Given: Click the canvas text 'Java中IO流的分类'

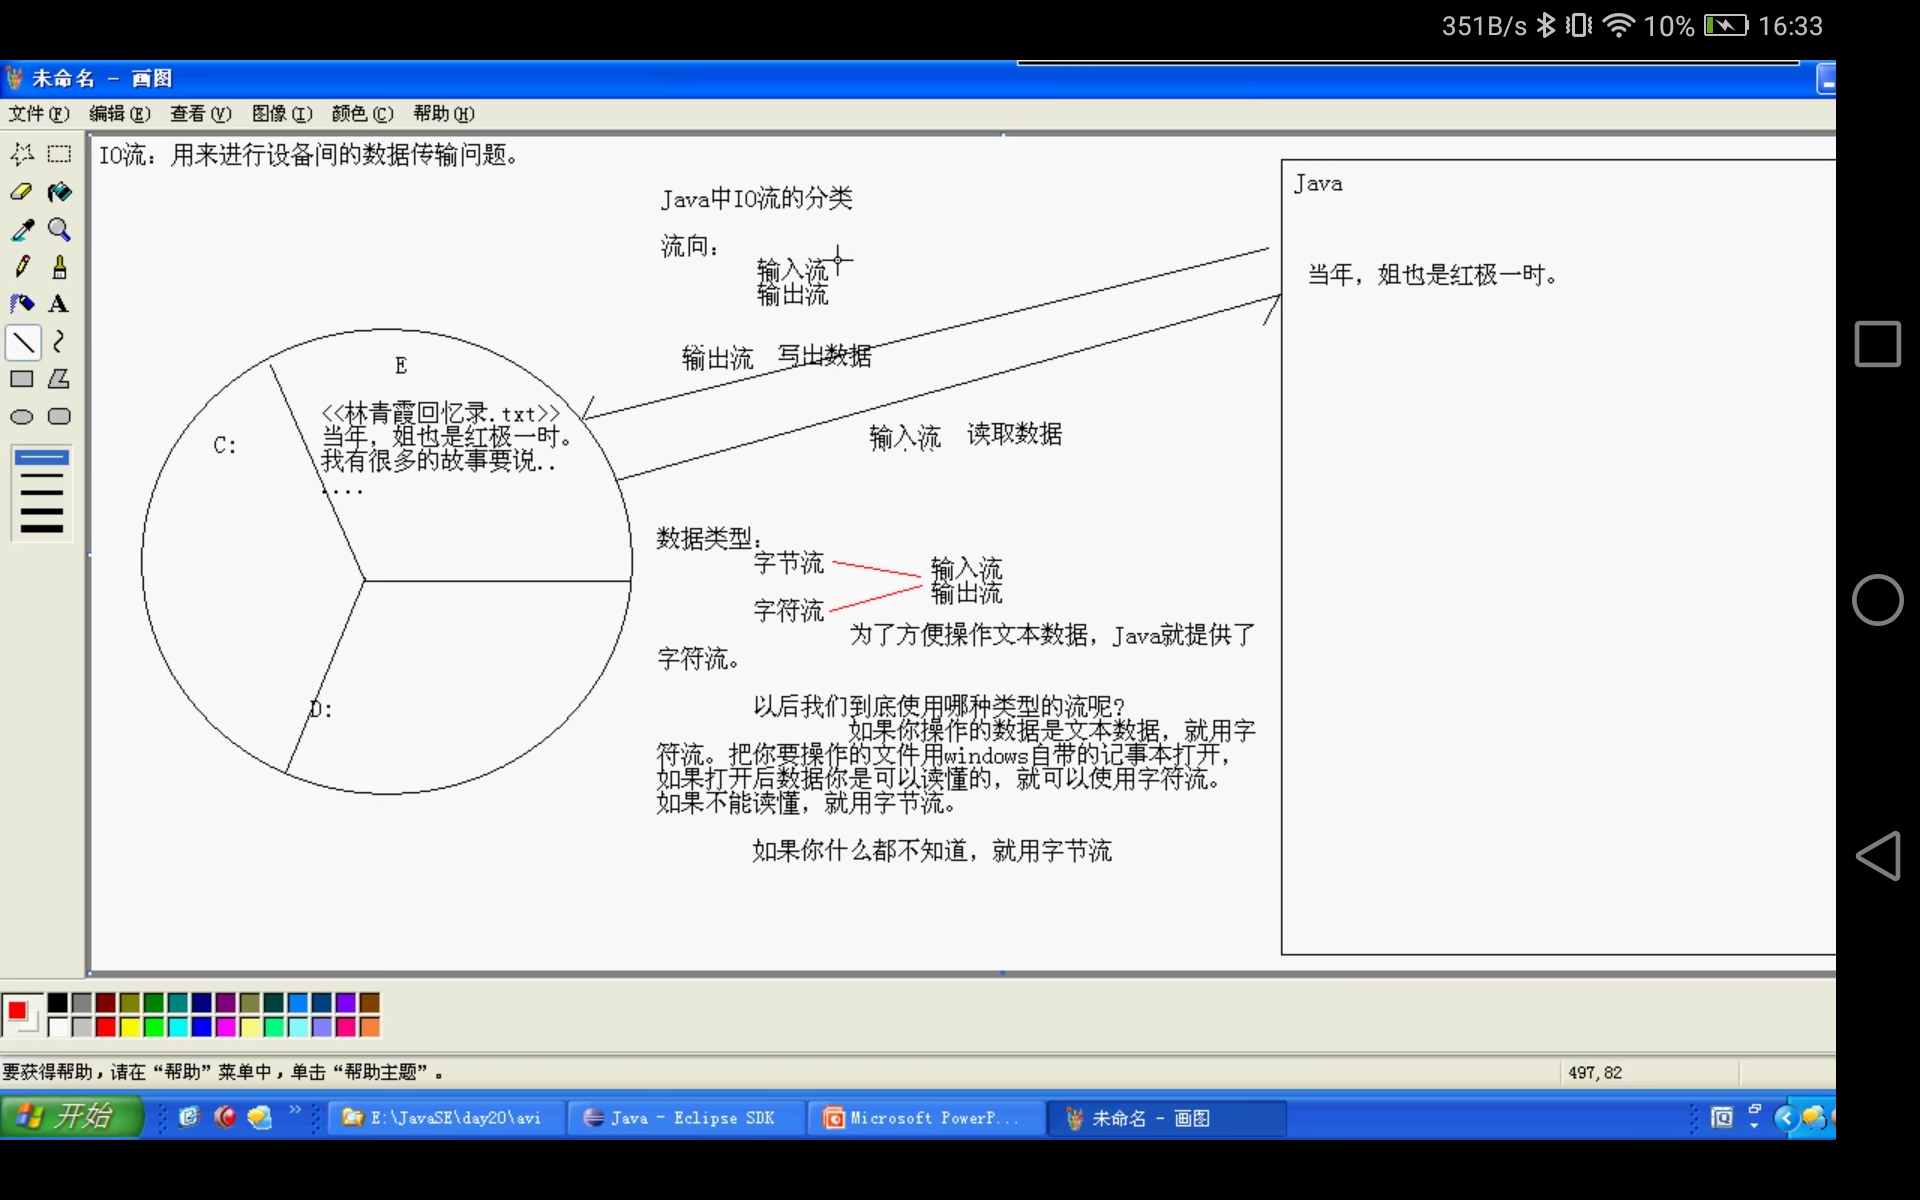Looking at the screenshot, I should point(756,198).
